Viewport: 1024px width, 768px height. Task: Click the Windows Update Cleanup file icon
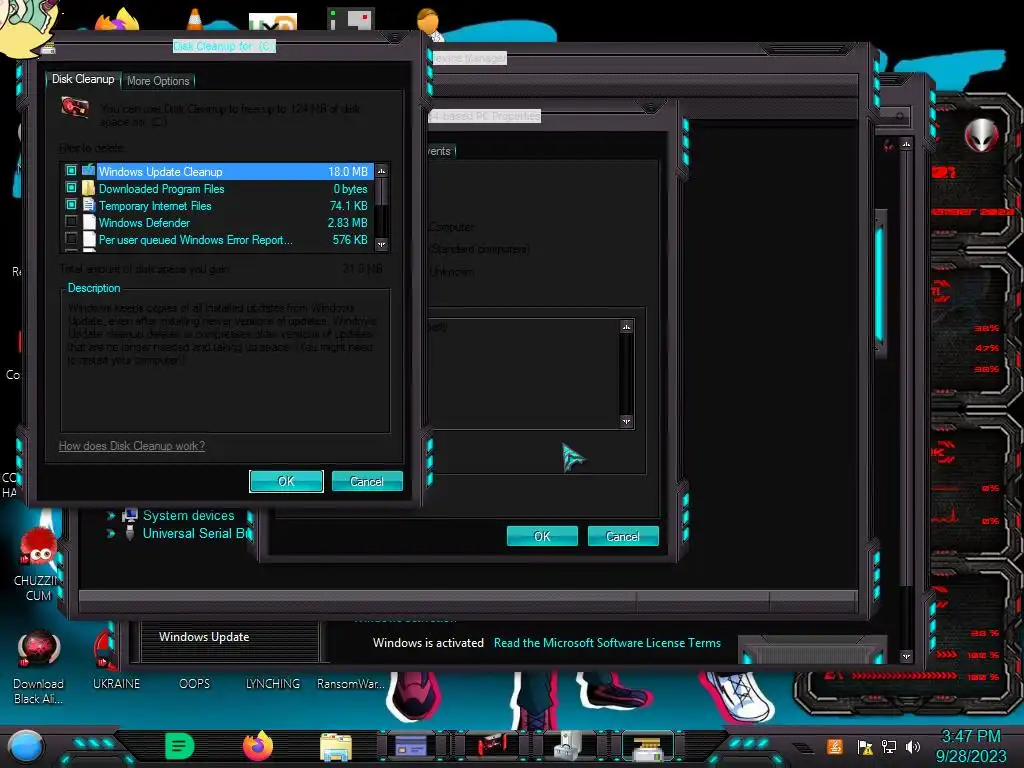coord(89,170)
